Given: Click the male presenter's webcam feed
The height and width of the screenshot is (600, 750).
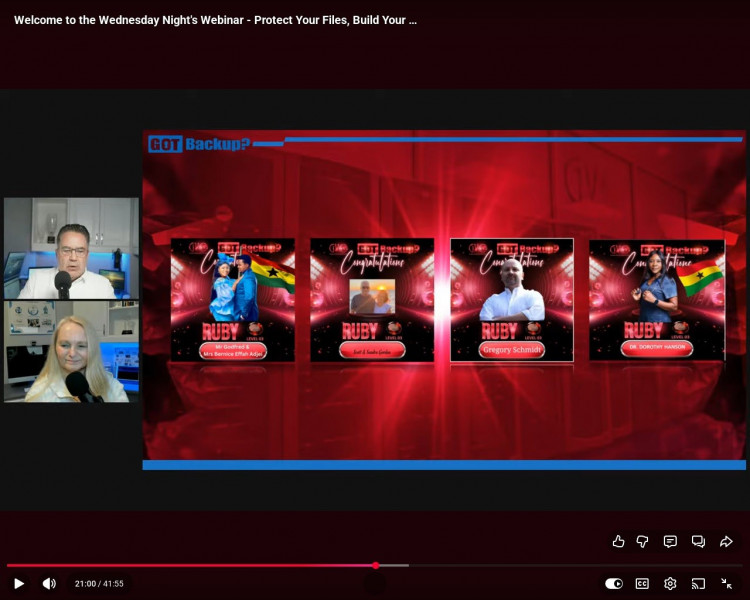Looking at the screenshot, I should pyautogui.click(x=71, y=248).
